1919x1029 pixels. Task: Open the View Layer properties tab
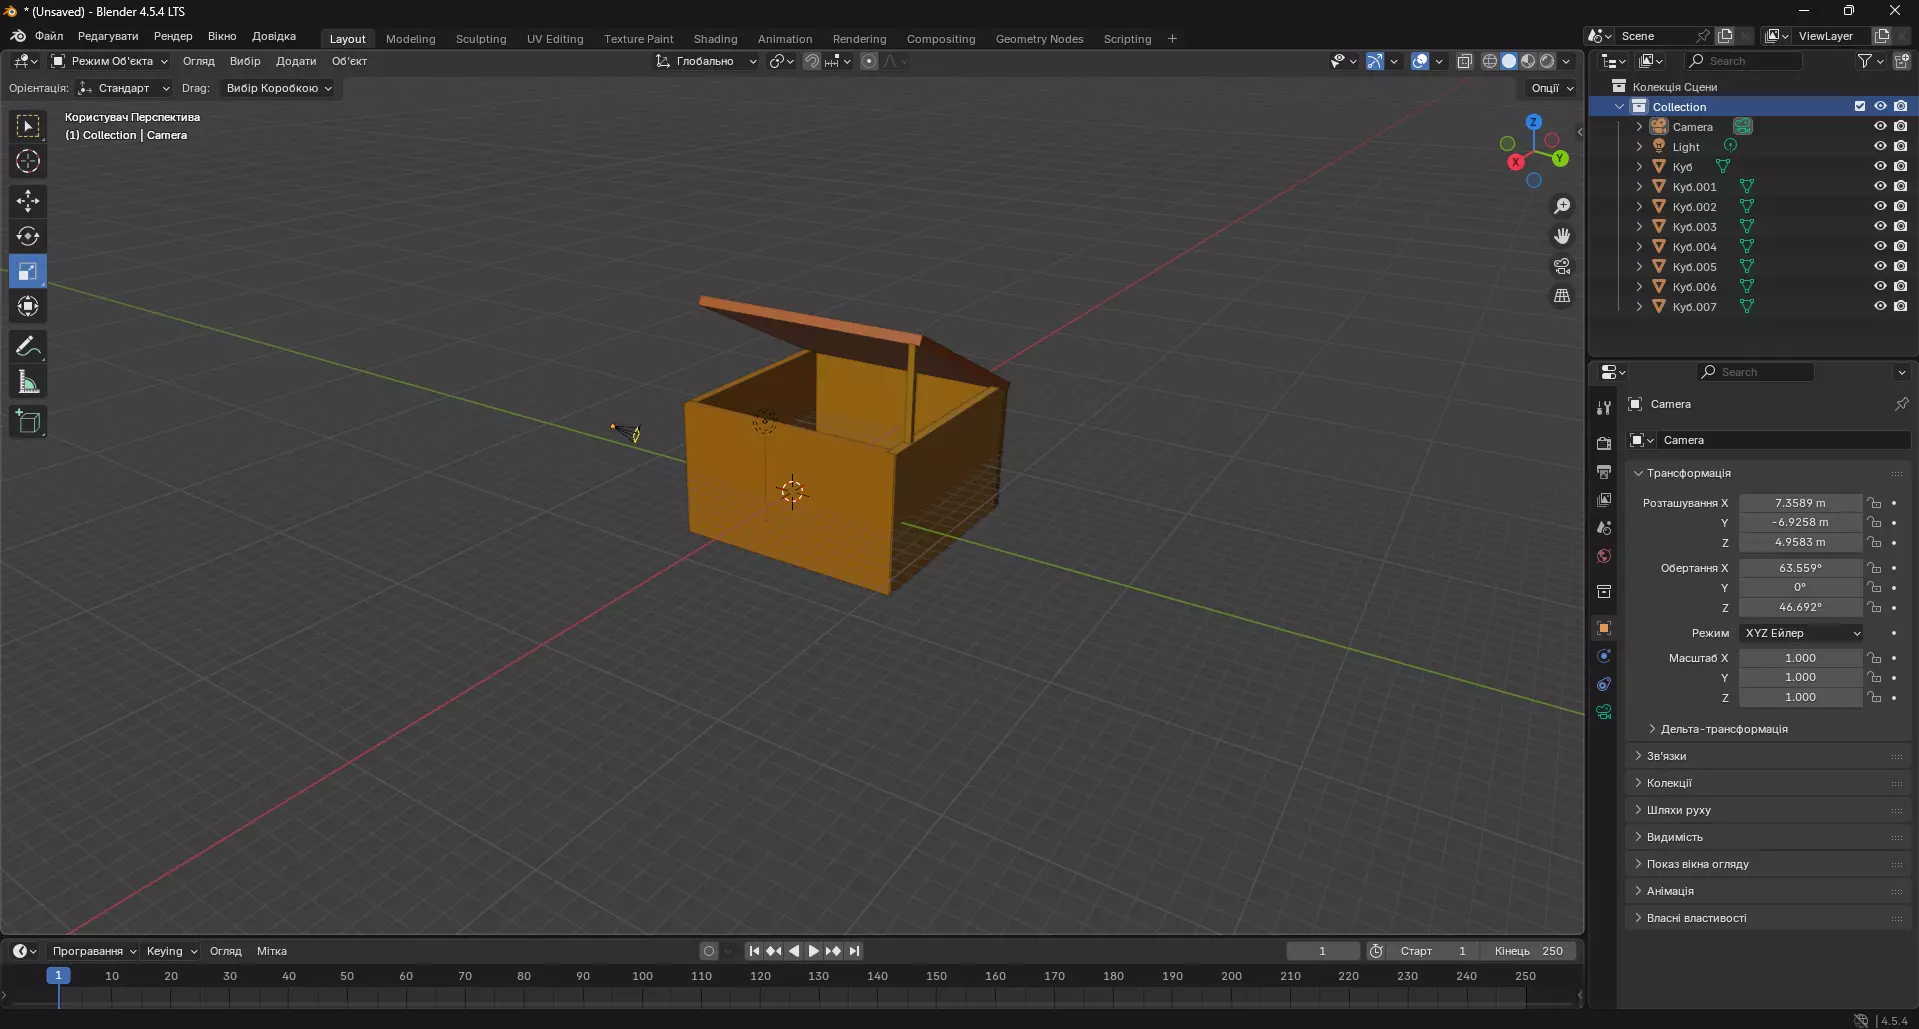tap(1604, 499)
